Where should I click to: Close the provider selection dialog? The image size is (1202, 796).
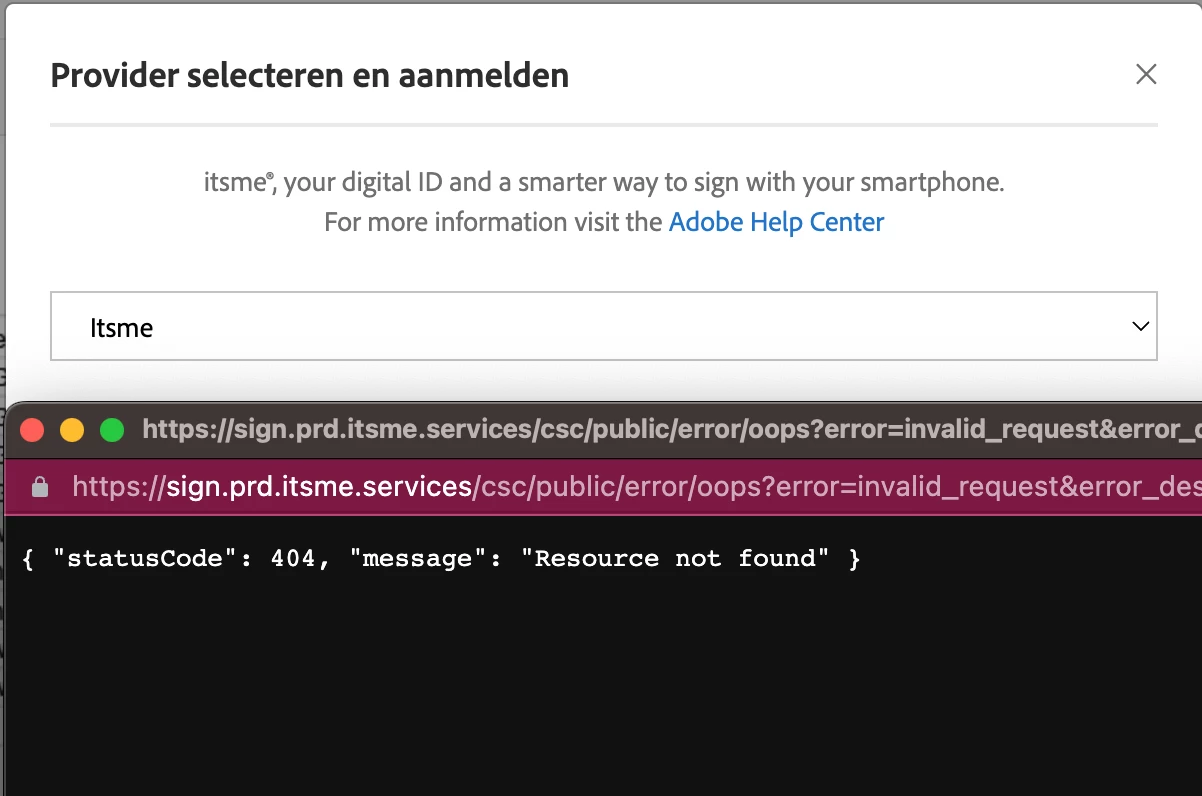pos(1146,74)
